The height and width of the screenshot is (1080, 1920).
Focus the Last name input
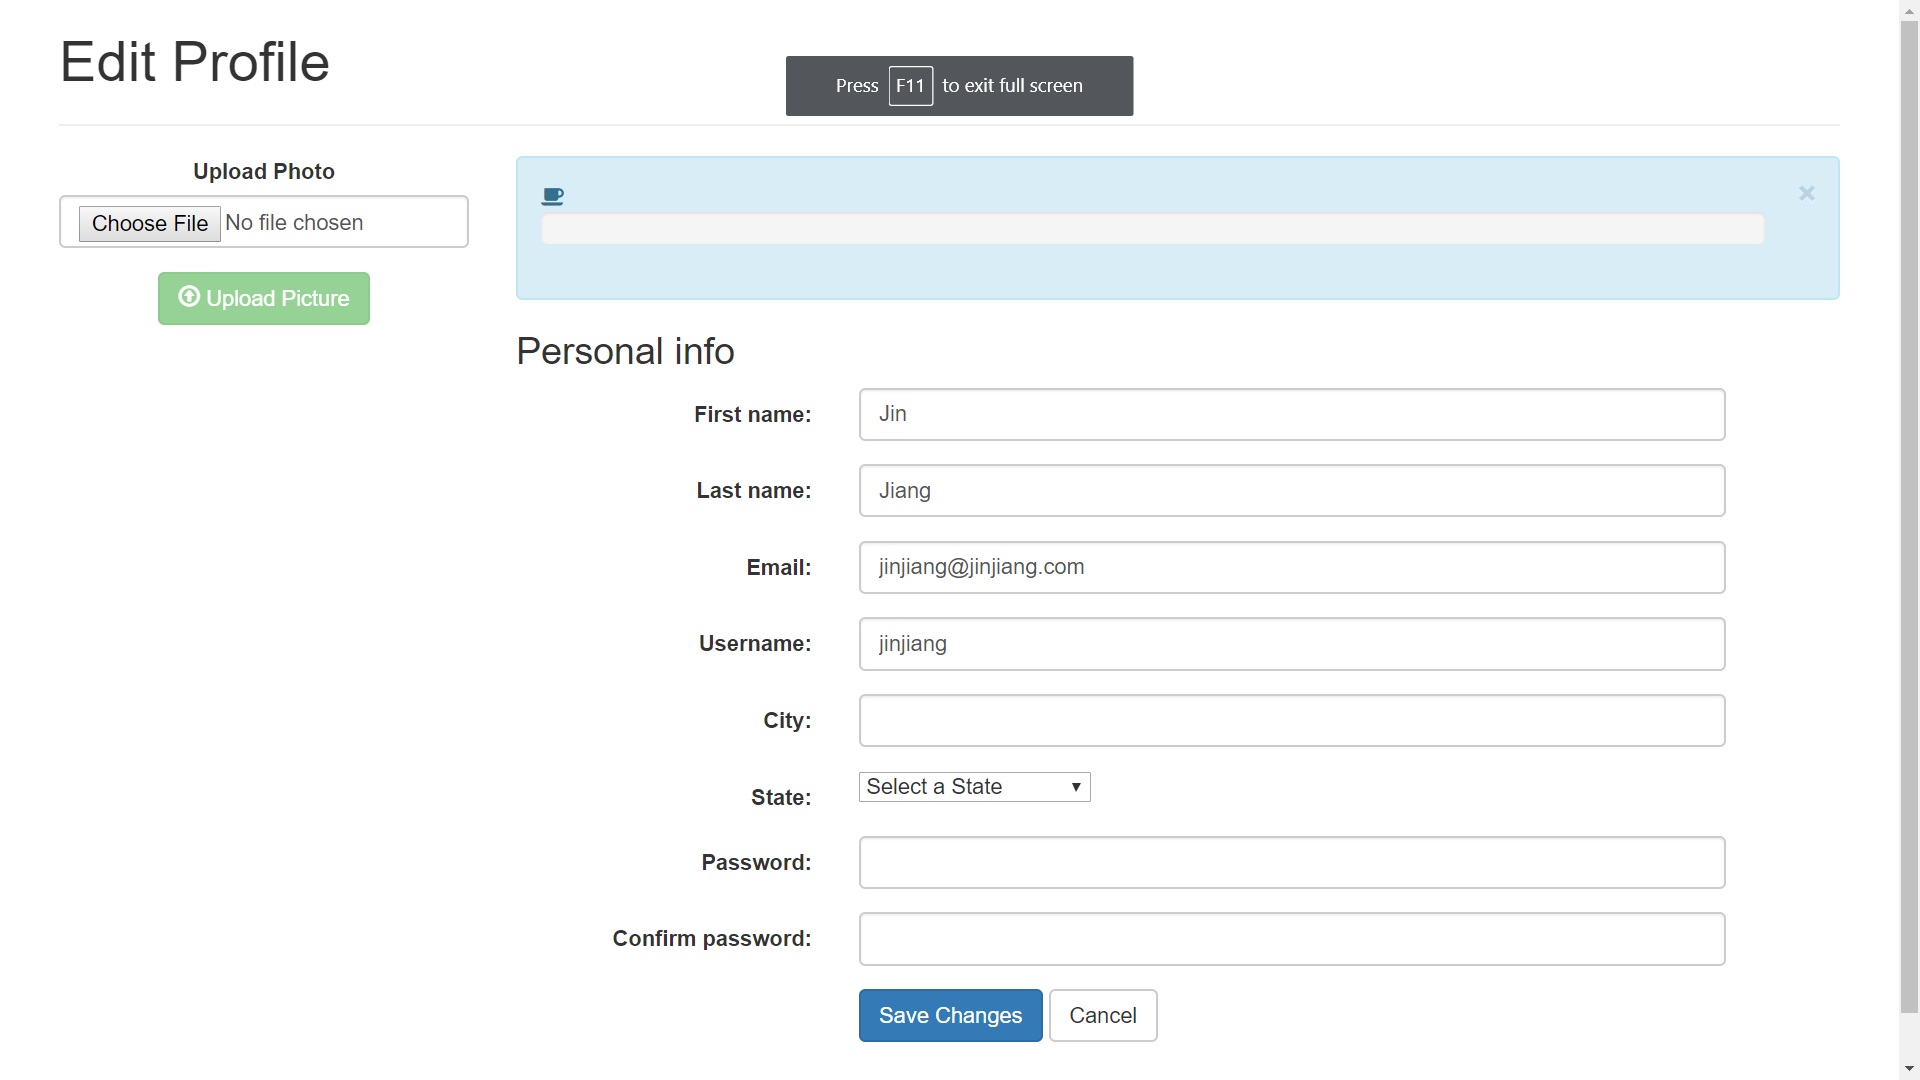[1291, 491]
